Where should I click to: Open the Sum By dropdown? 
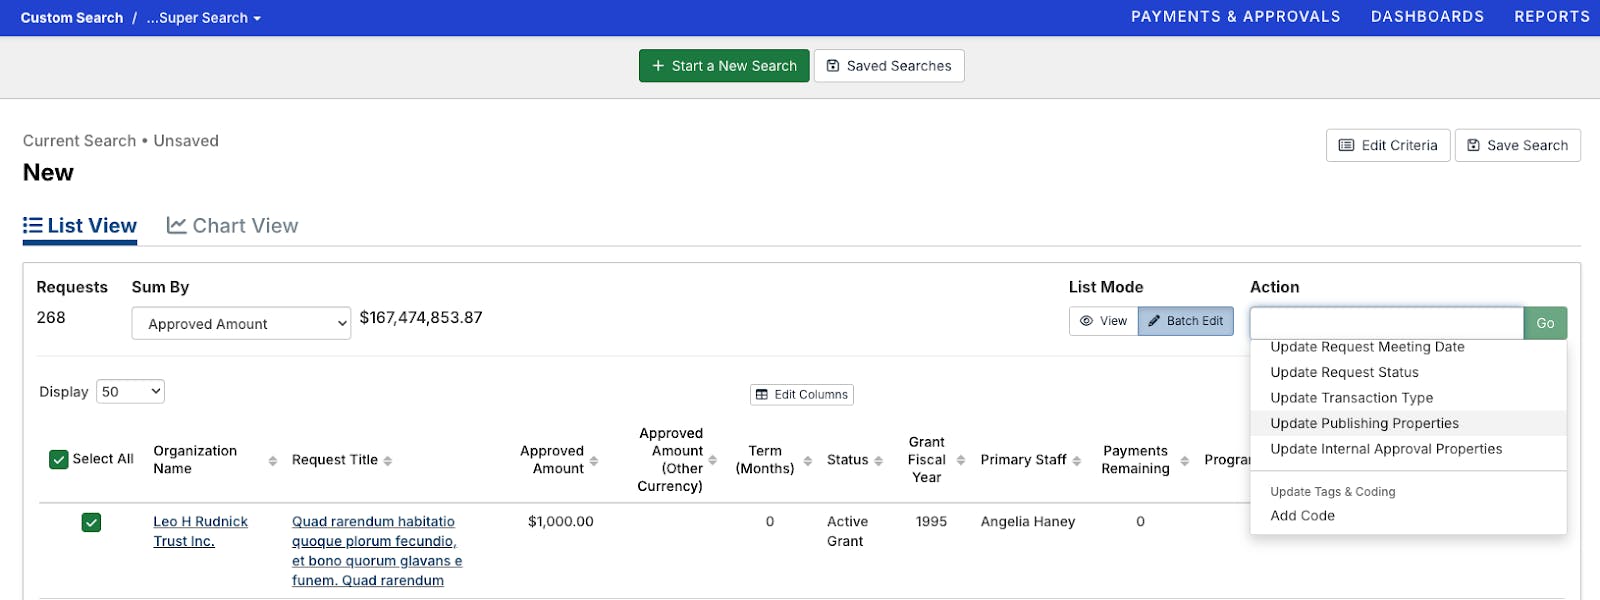point(241,324)
